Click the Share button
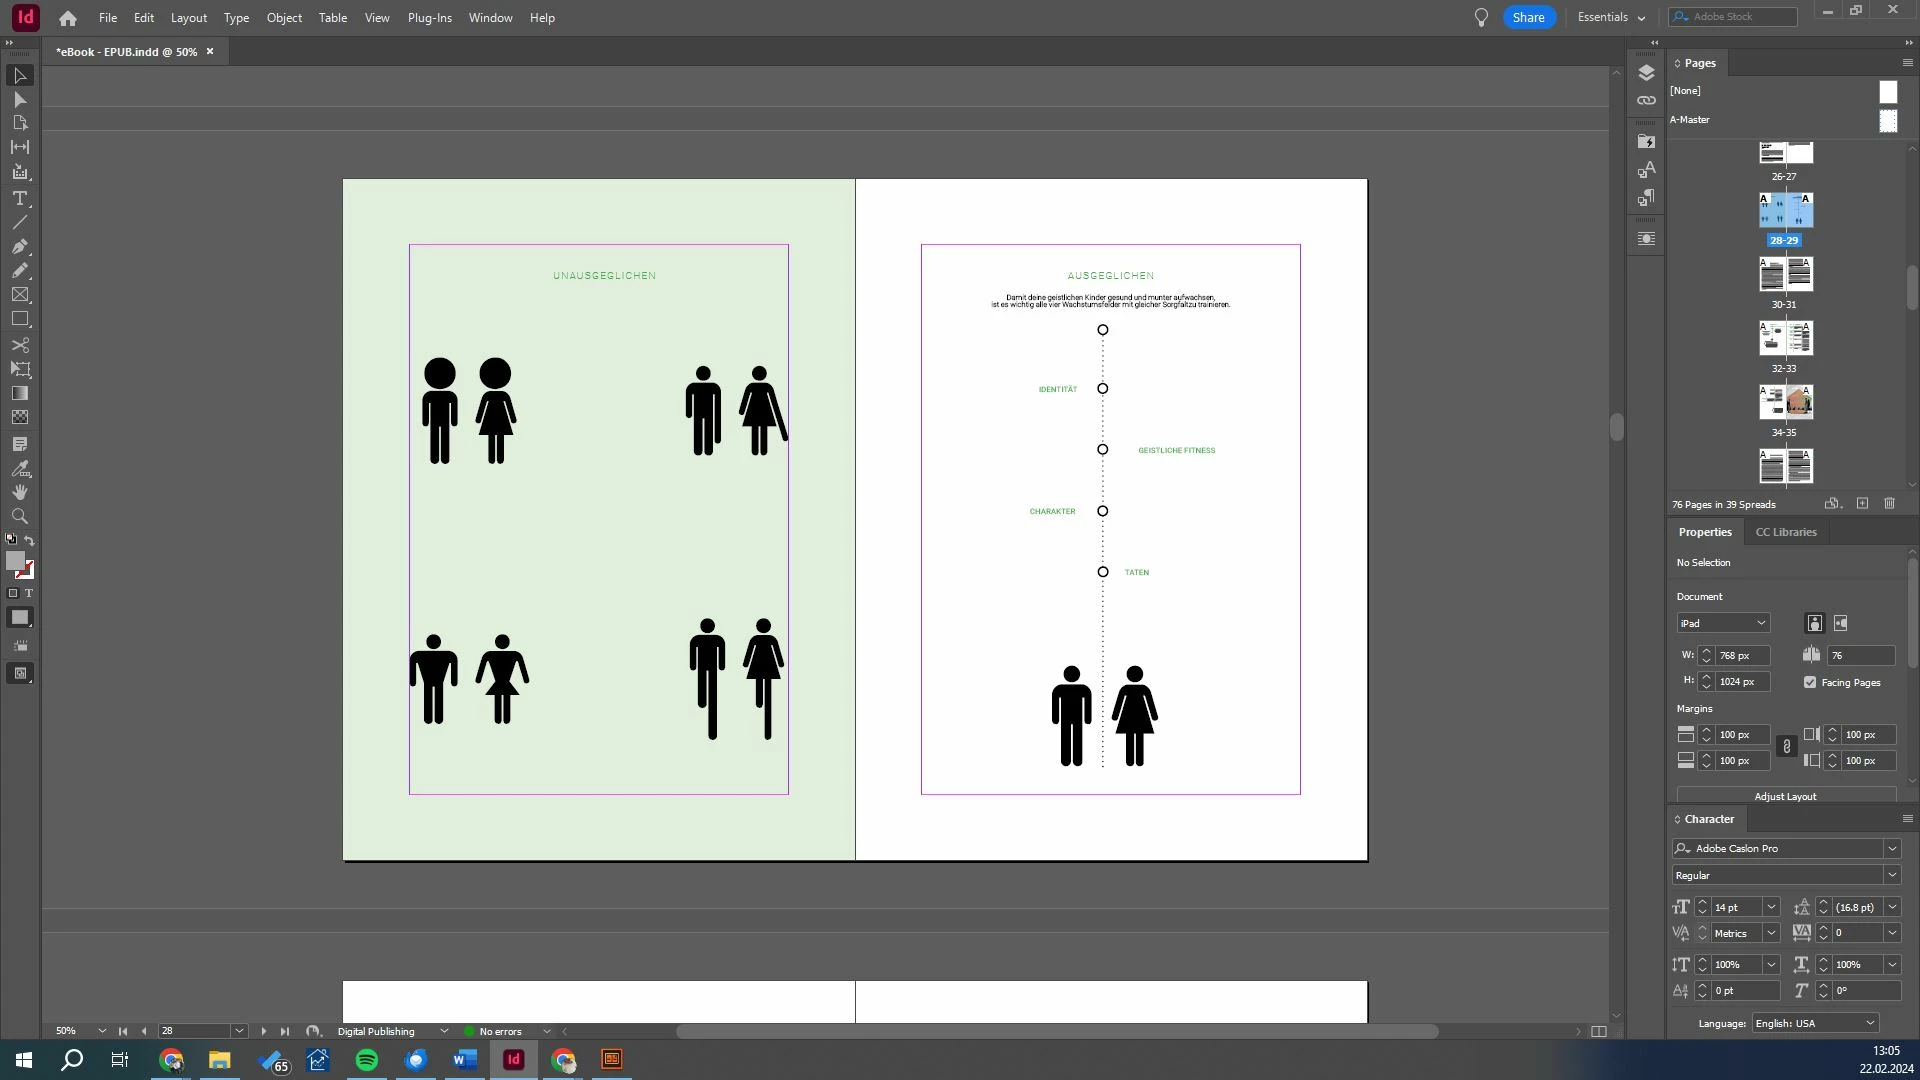 click(x=1528, y=17)
